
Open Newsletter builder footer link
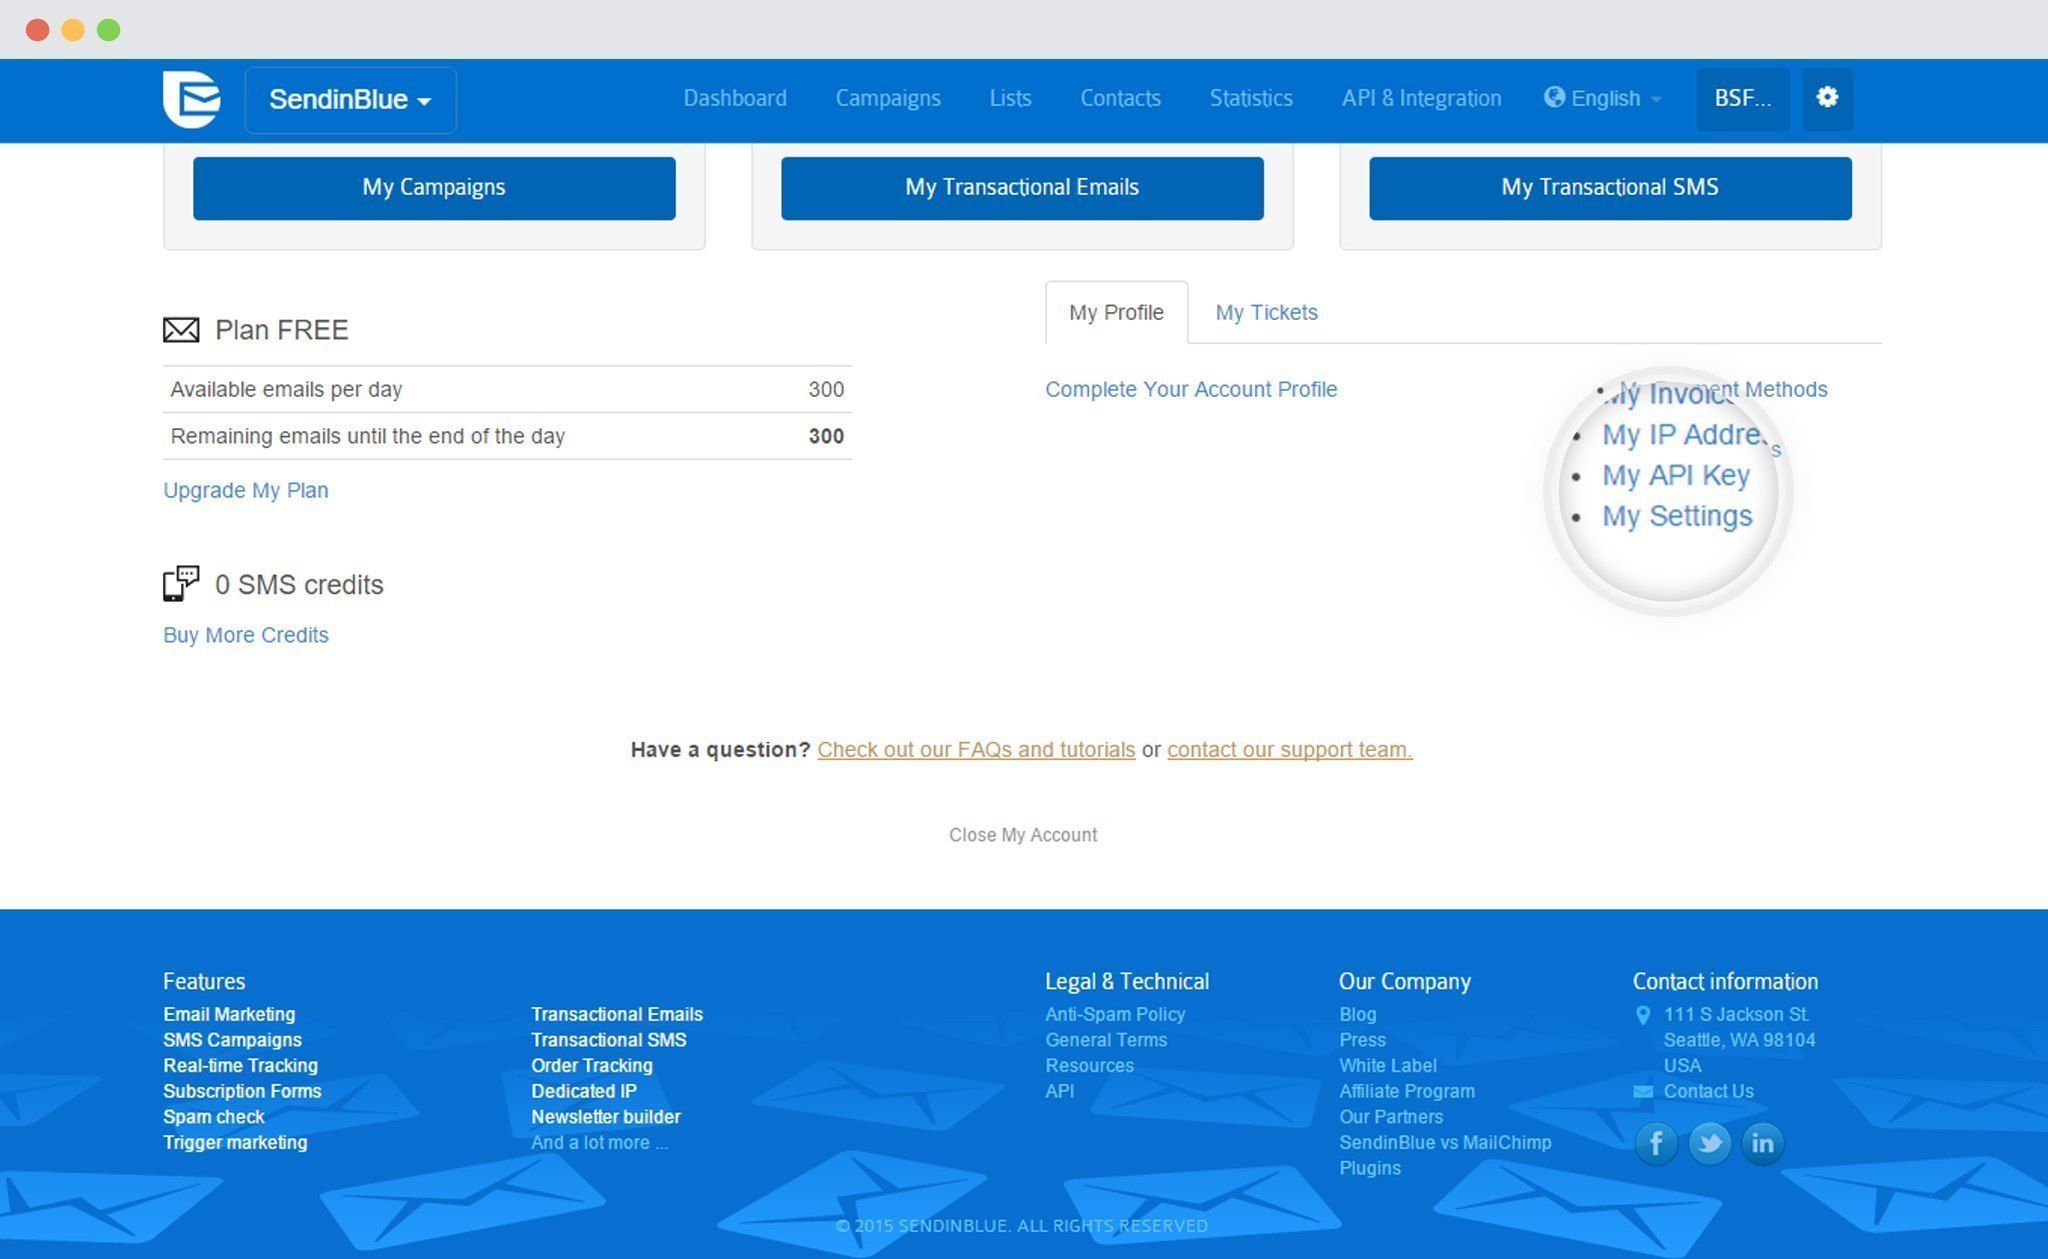[x=606, y=1117]
